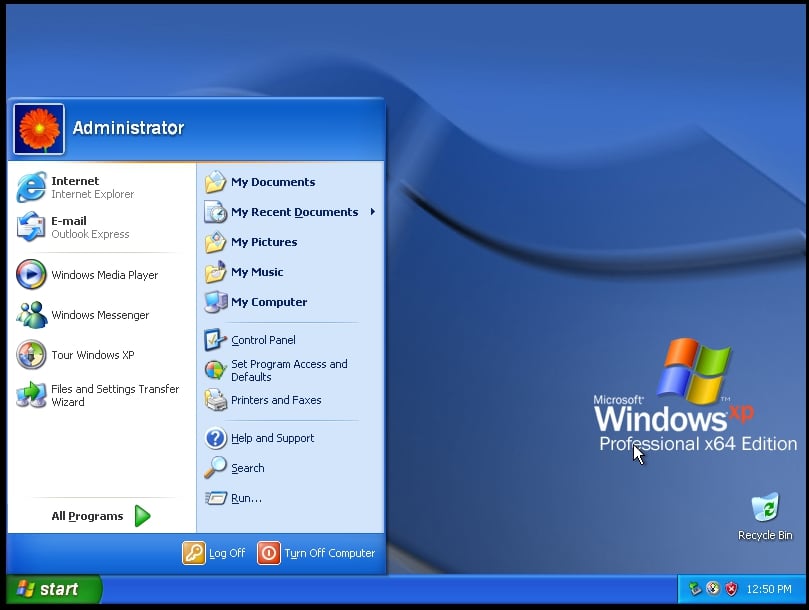Viewport: 809px width, 610px height.
Task: Open Files and Settings Transfer Wizard icon
Action: (x=31, y=395)
